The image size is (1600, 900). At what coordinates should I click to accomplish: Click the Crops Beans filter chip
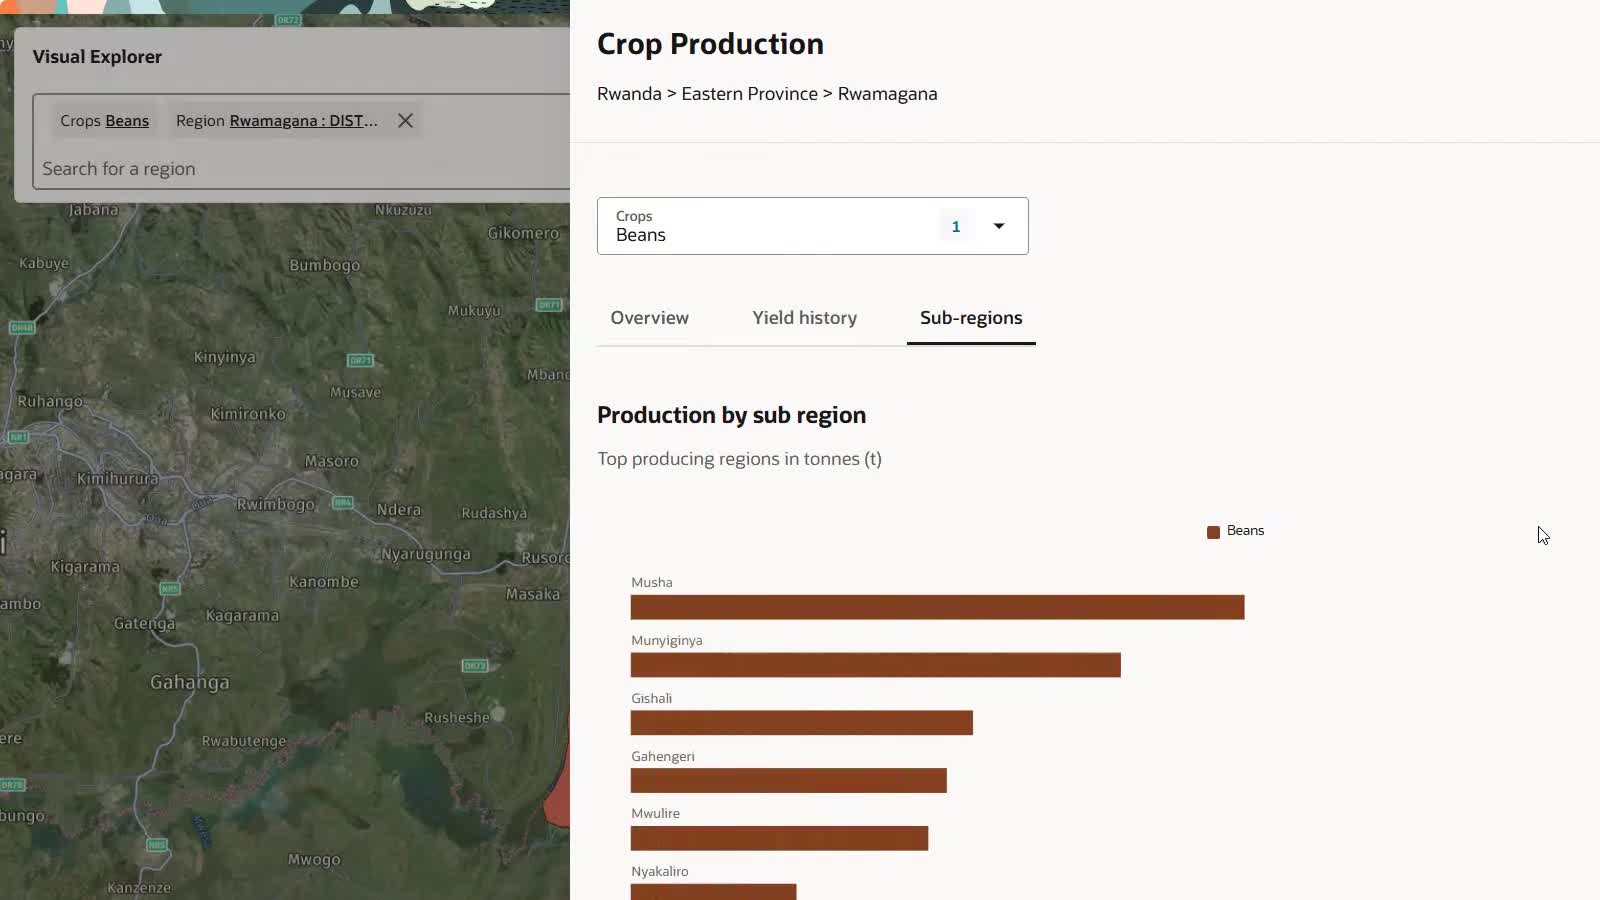(x=104, y=120)
